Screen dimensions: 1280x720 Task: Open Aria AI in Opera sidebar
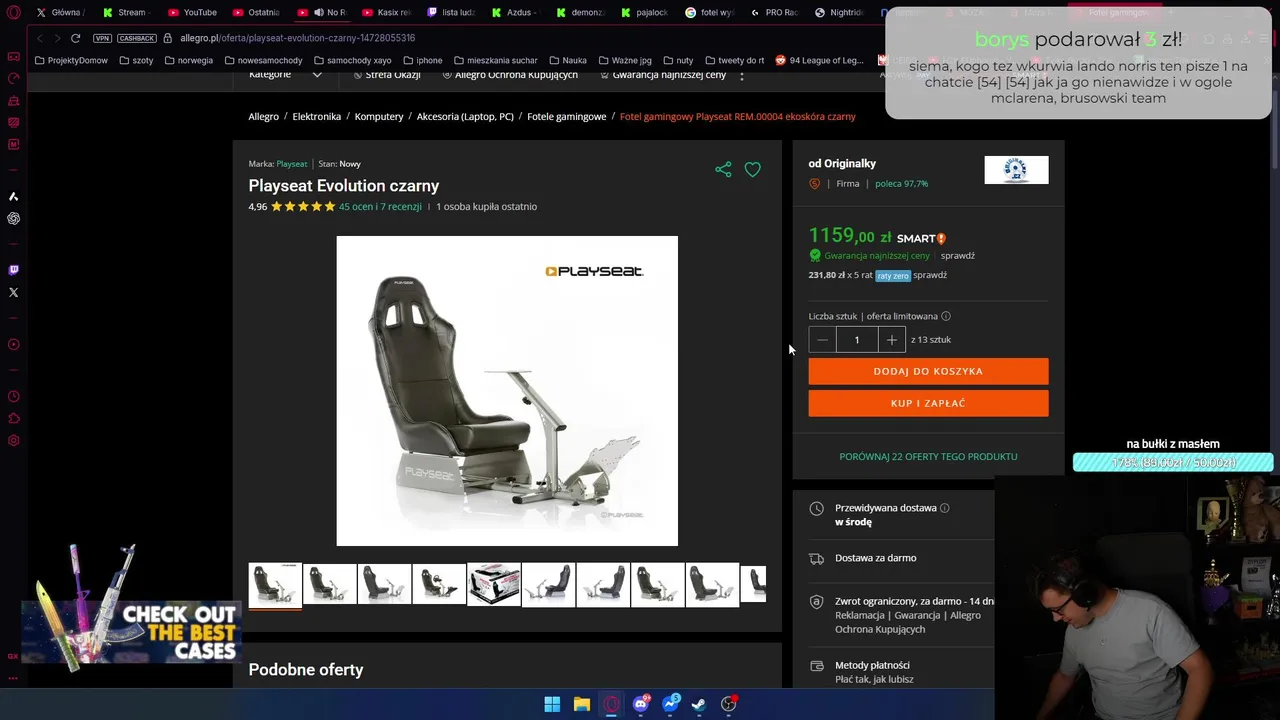(x=13, y=196)
